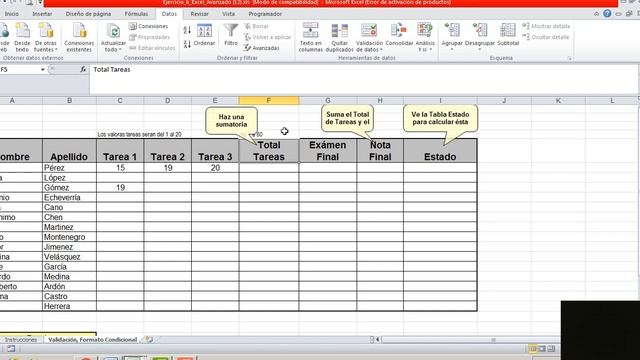Screen dimensions: 640x360
Task: Open the De otras fuentes dropdown
Action: 46,38
